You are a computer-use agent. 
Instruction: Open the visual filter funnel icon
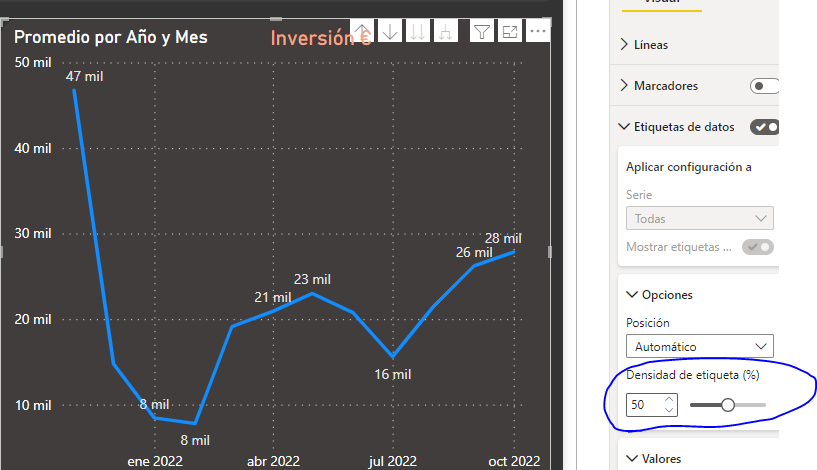[x=482, y=32]
